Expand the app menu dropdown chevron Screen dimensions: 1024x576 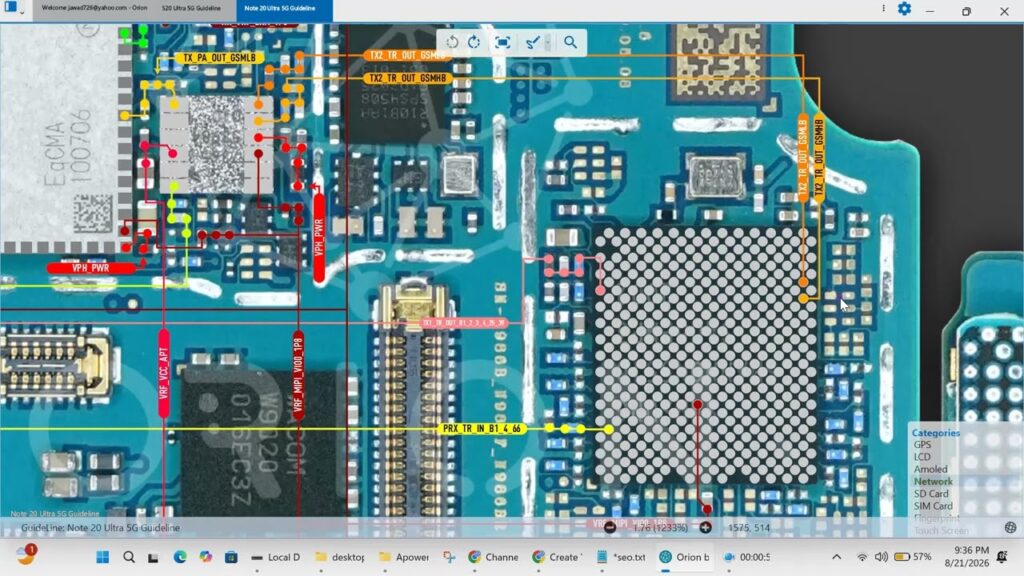(x=23, y=12)
